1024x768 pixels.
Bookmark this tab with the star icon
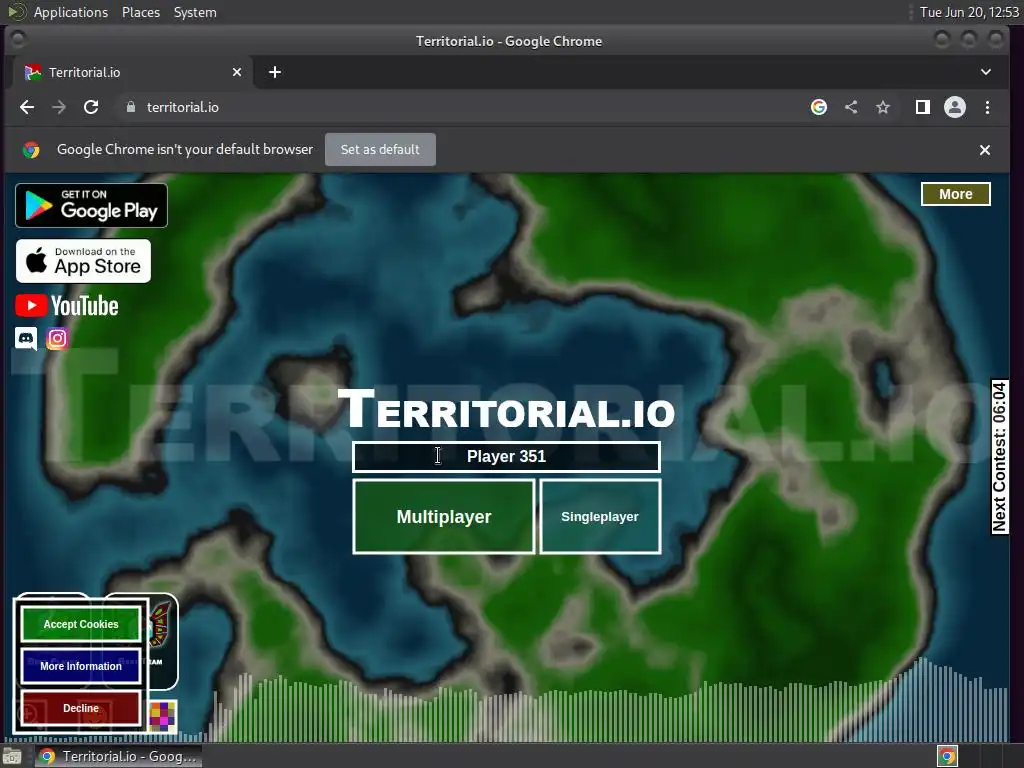(x=883, y=107)
